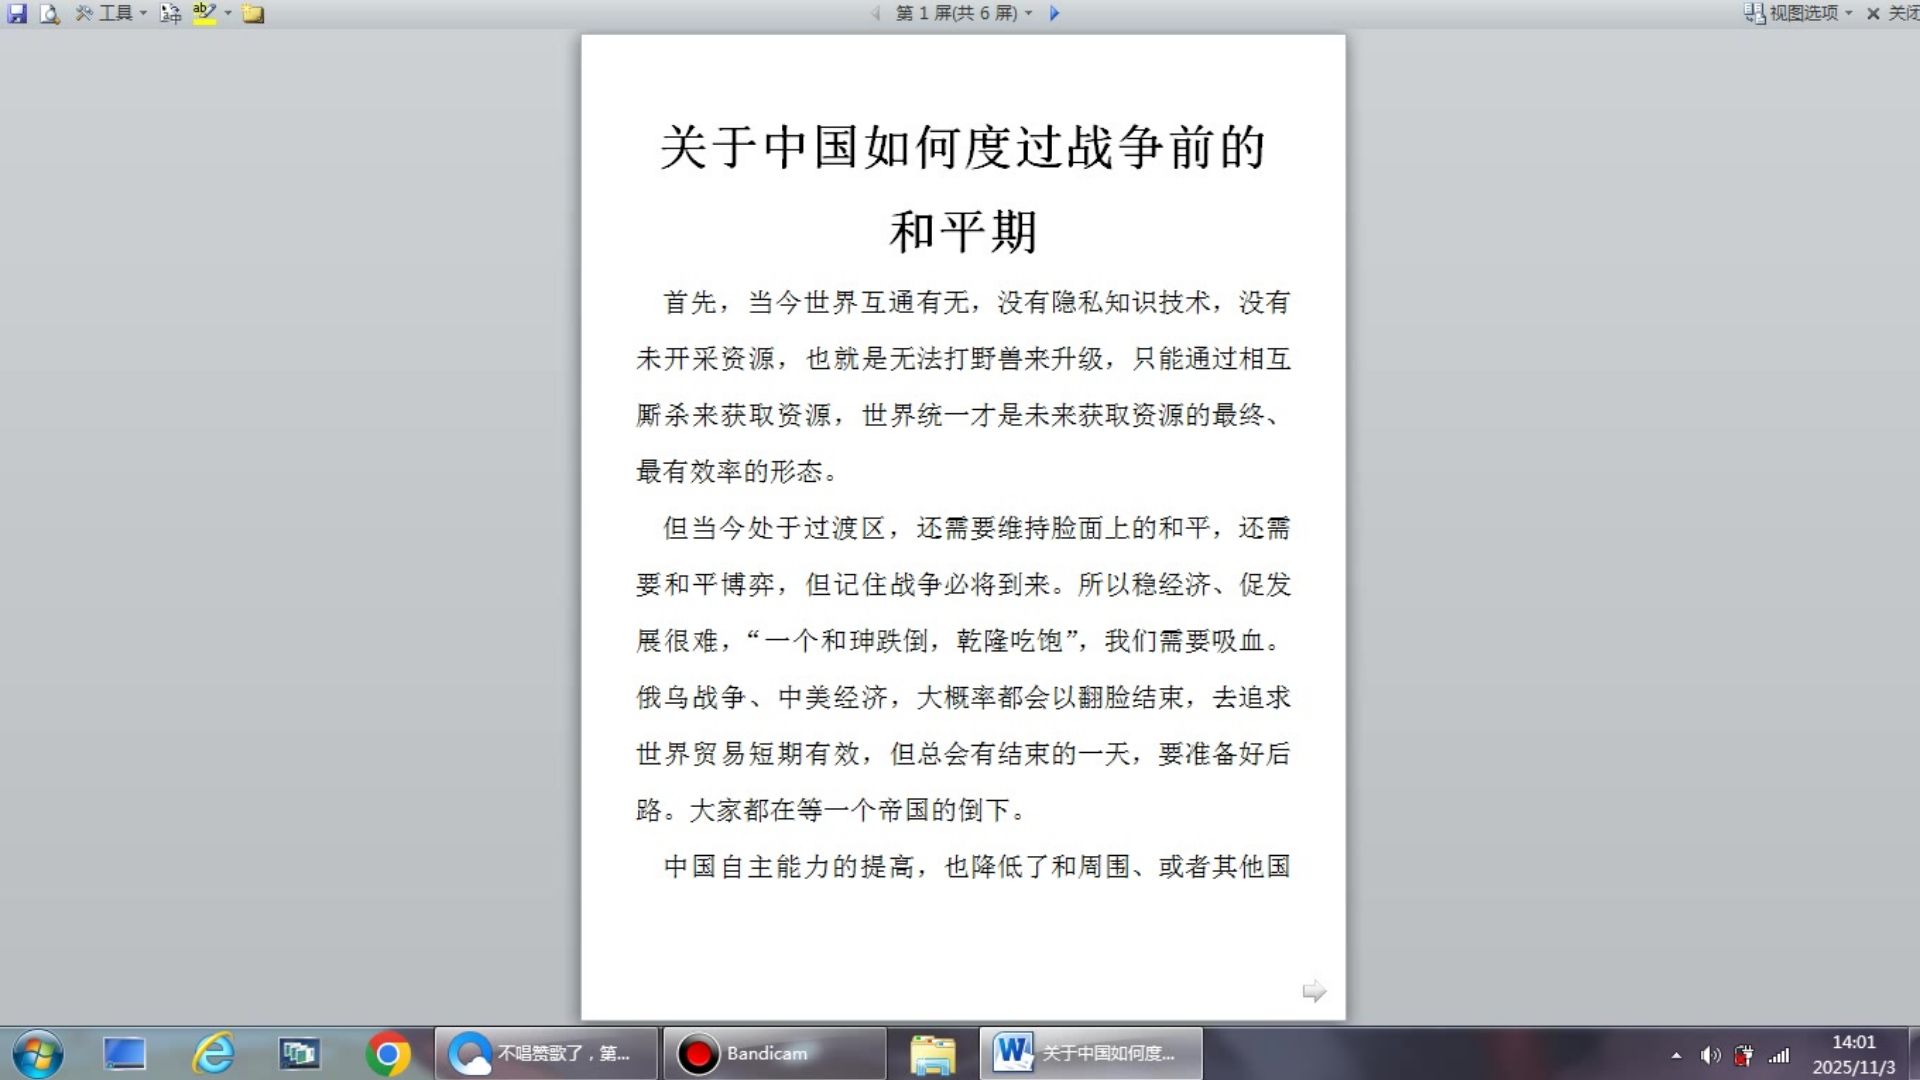
Task: Open the 第1屏(共6屏) screen selector dropdown
Action: pyautogui.click(x=960, y=14)
